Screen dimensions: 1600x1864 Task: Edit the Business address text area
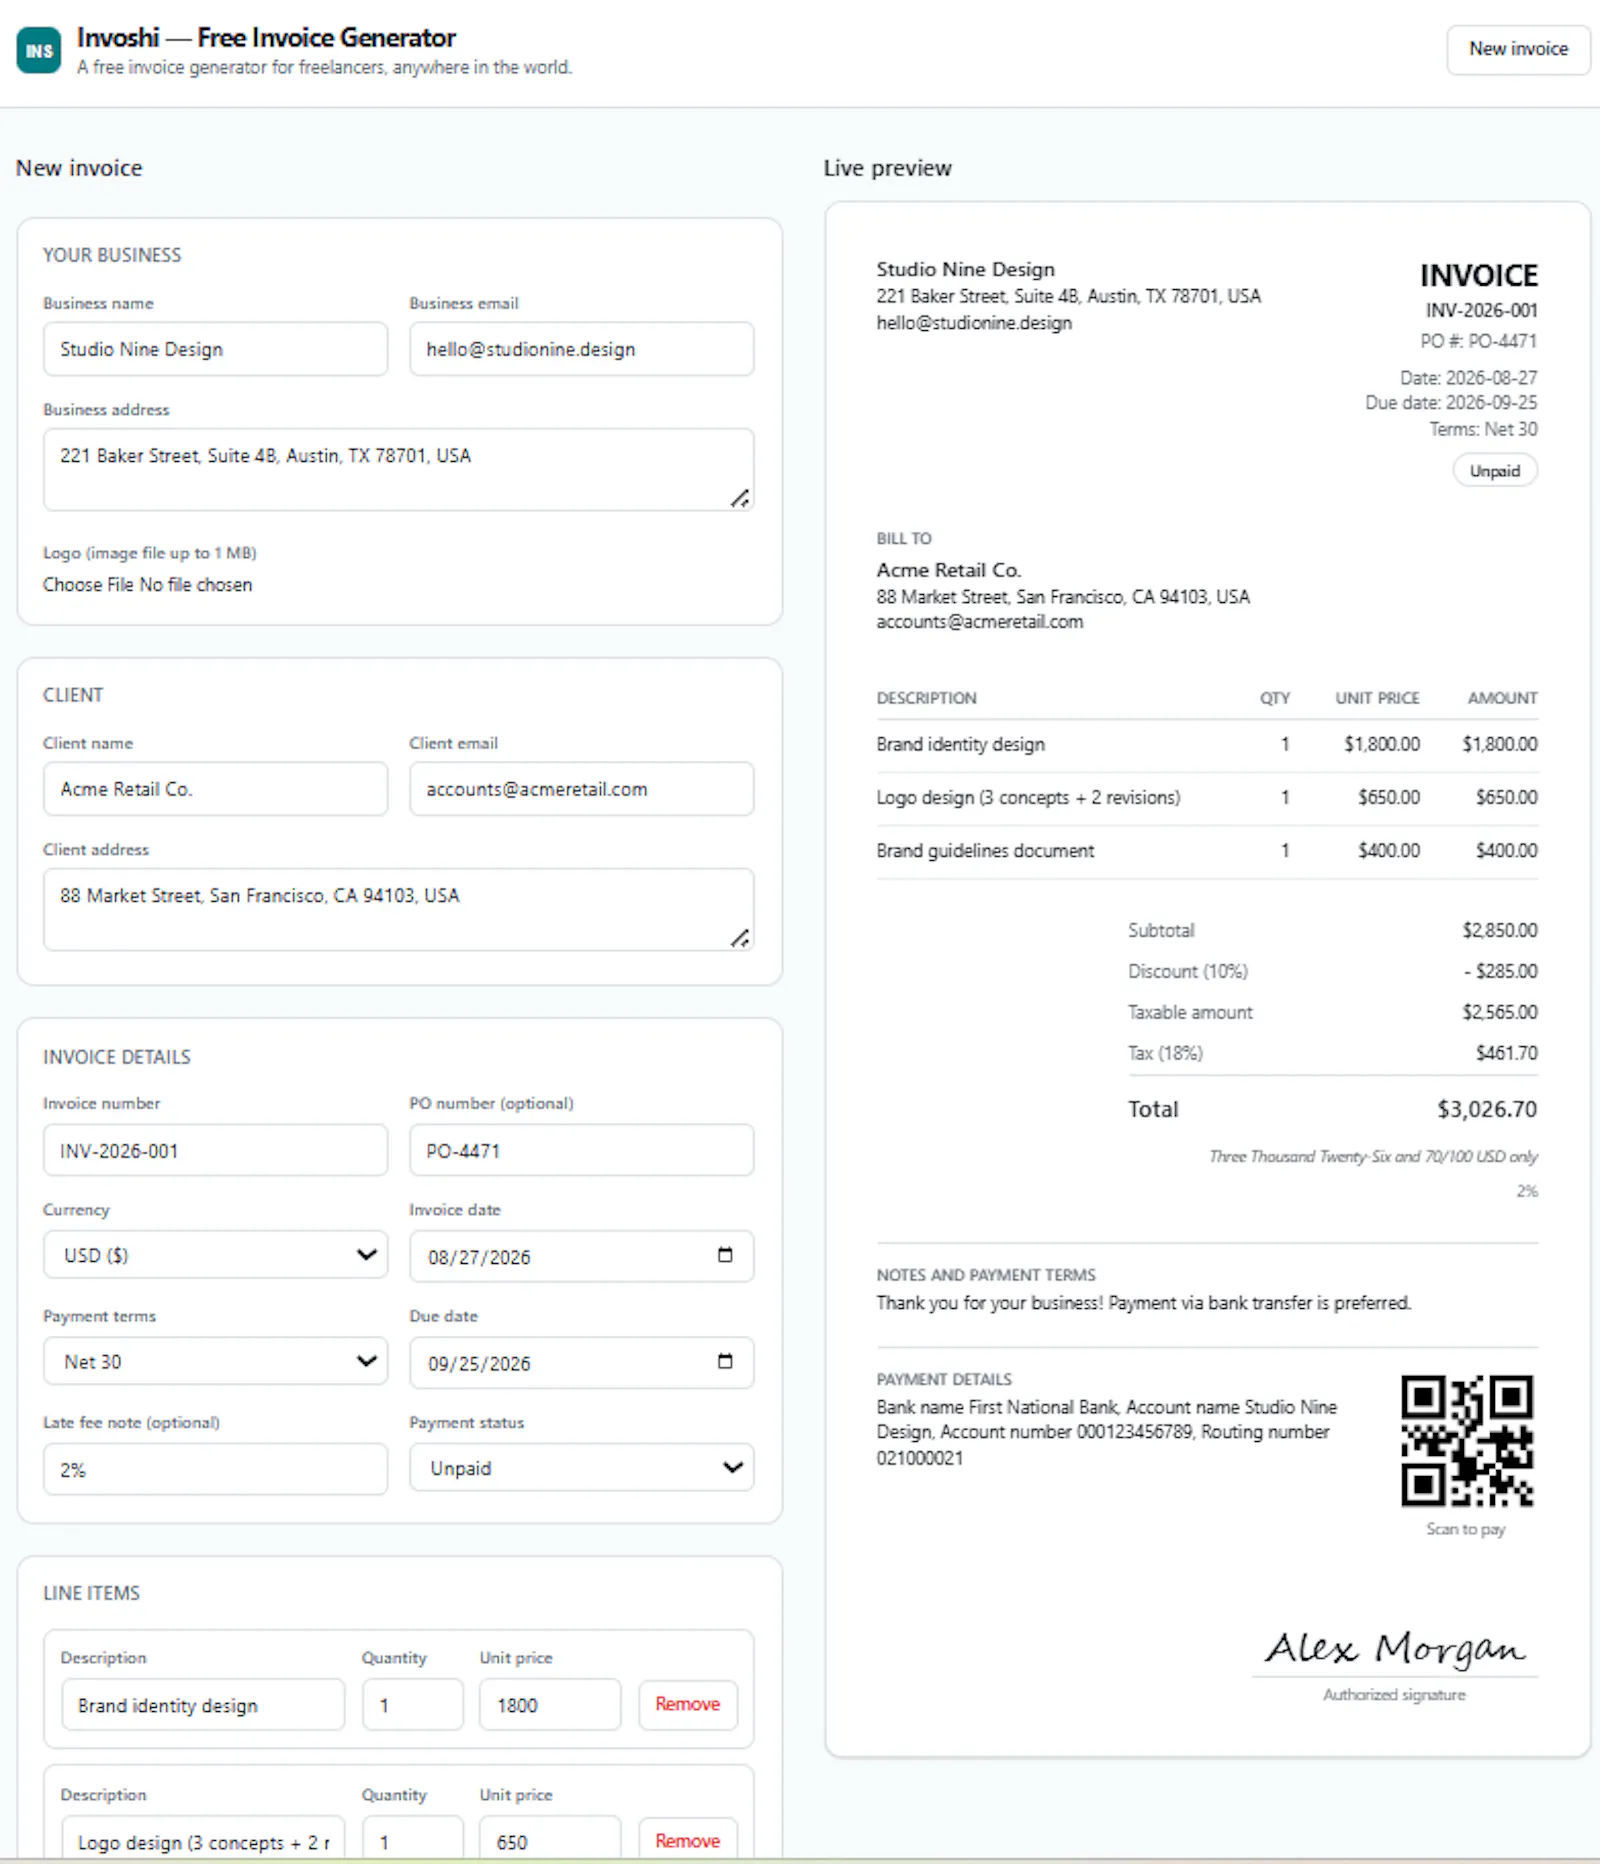399,470
